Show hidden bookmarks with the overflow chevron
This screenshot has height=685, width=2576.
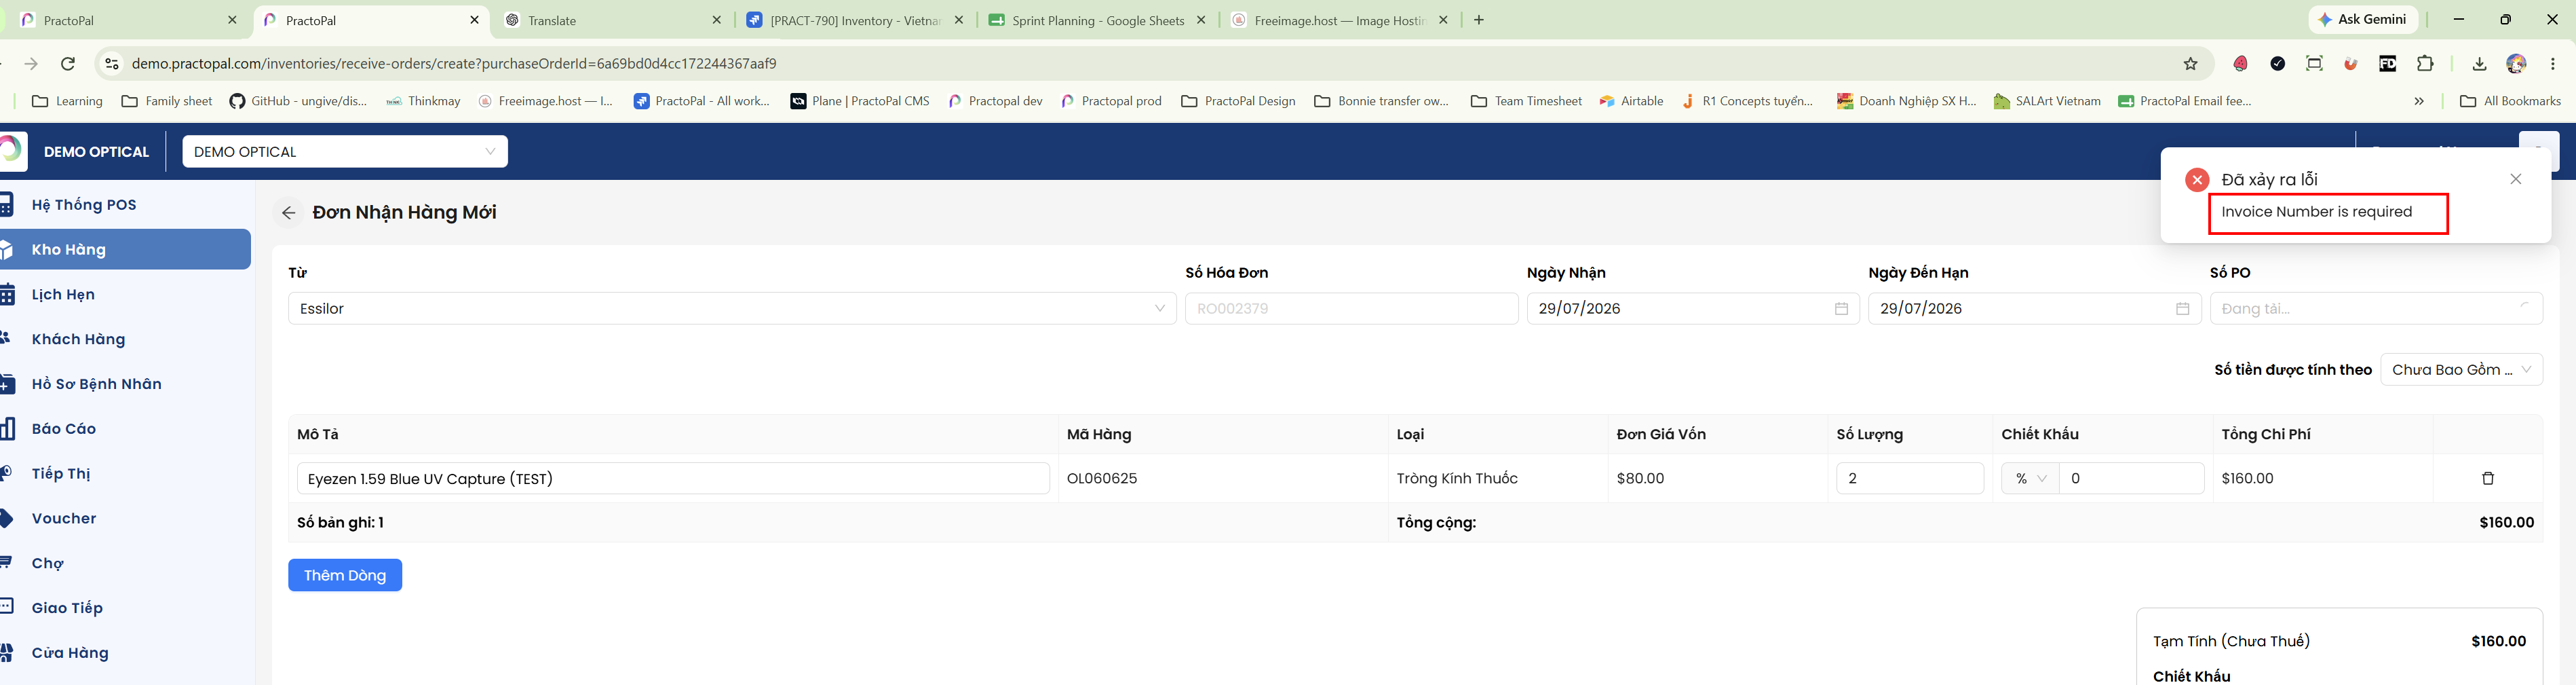pos(2419,101)
